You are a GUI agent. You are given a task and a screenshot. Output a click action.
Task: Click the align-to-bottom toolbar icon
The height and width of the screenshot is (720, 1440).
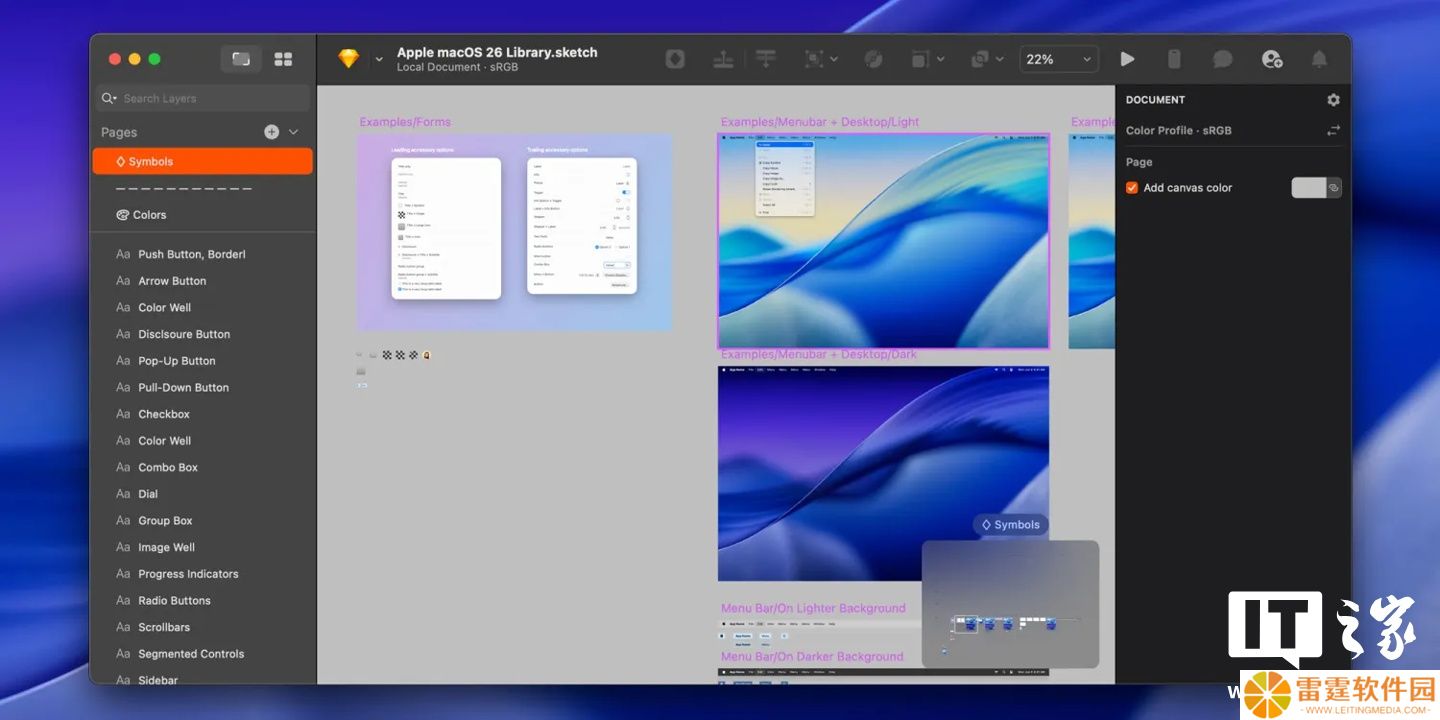pos(724,59)
